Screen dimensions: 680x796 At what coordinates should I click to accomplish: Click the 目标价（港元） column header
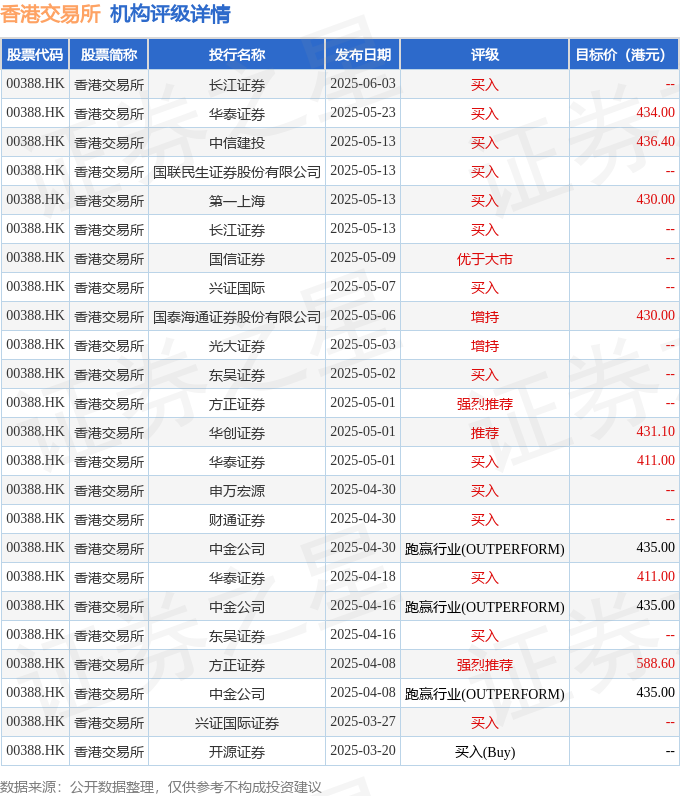624,54
